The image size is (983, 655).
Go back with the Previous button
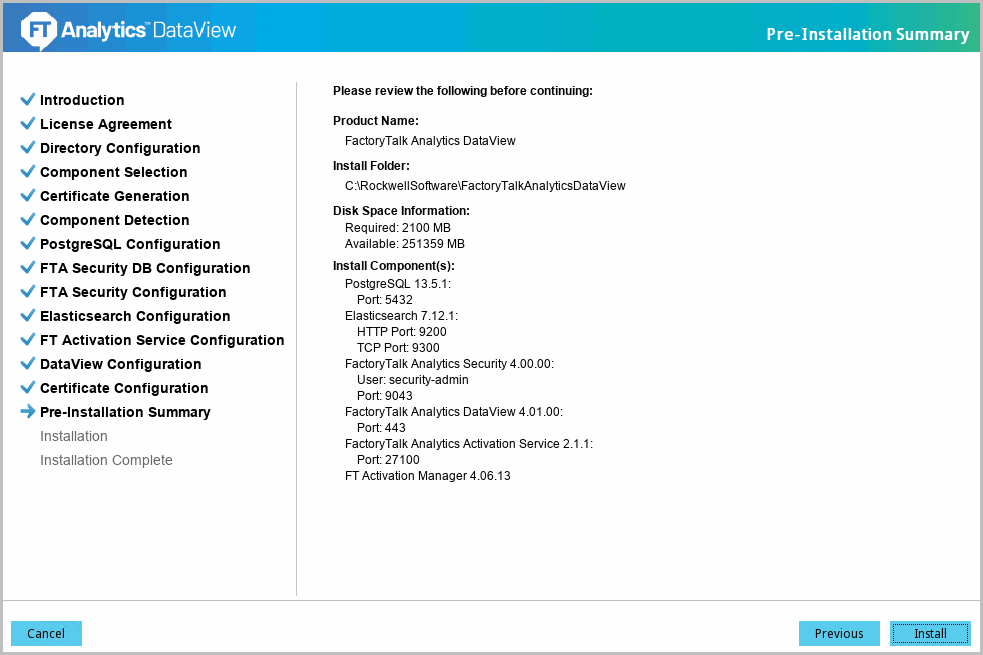pos(838,633)
